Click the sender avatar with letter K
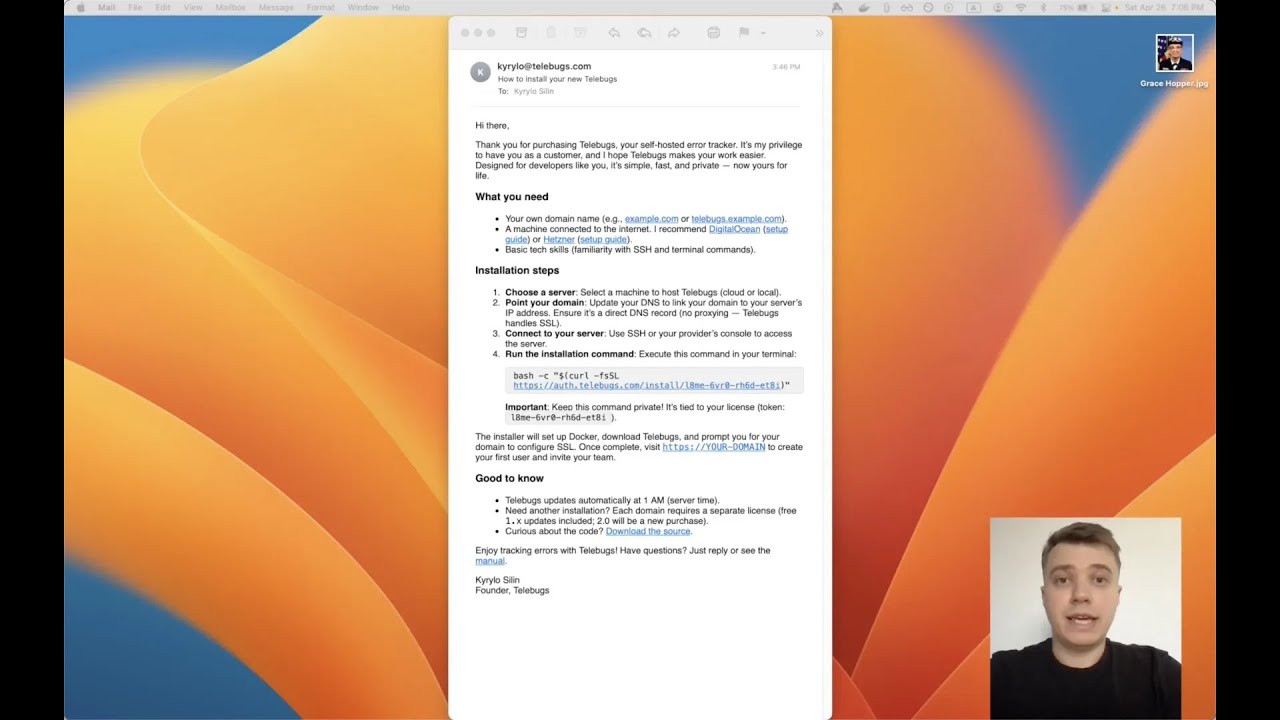1280x720 pixels. (481, 72)
